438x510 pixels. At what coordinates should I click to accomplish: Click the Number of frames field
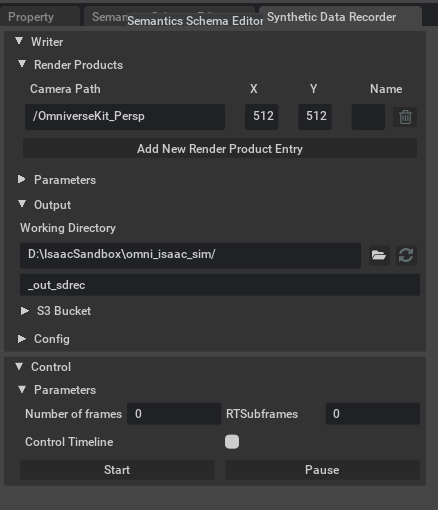tap(174, 414)
